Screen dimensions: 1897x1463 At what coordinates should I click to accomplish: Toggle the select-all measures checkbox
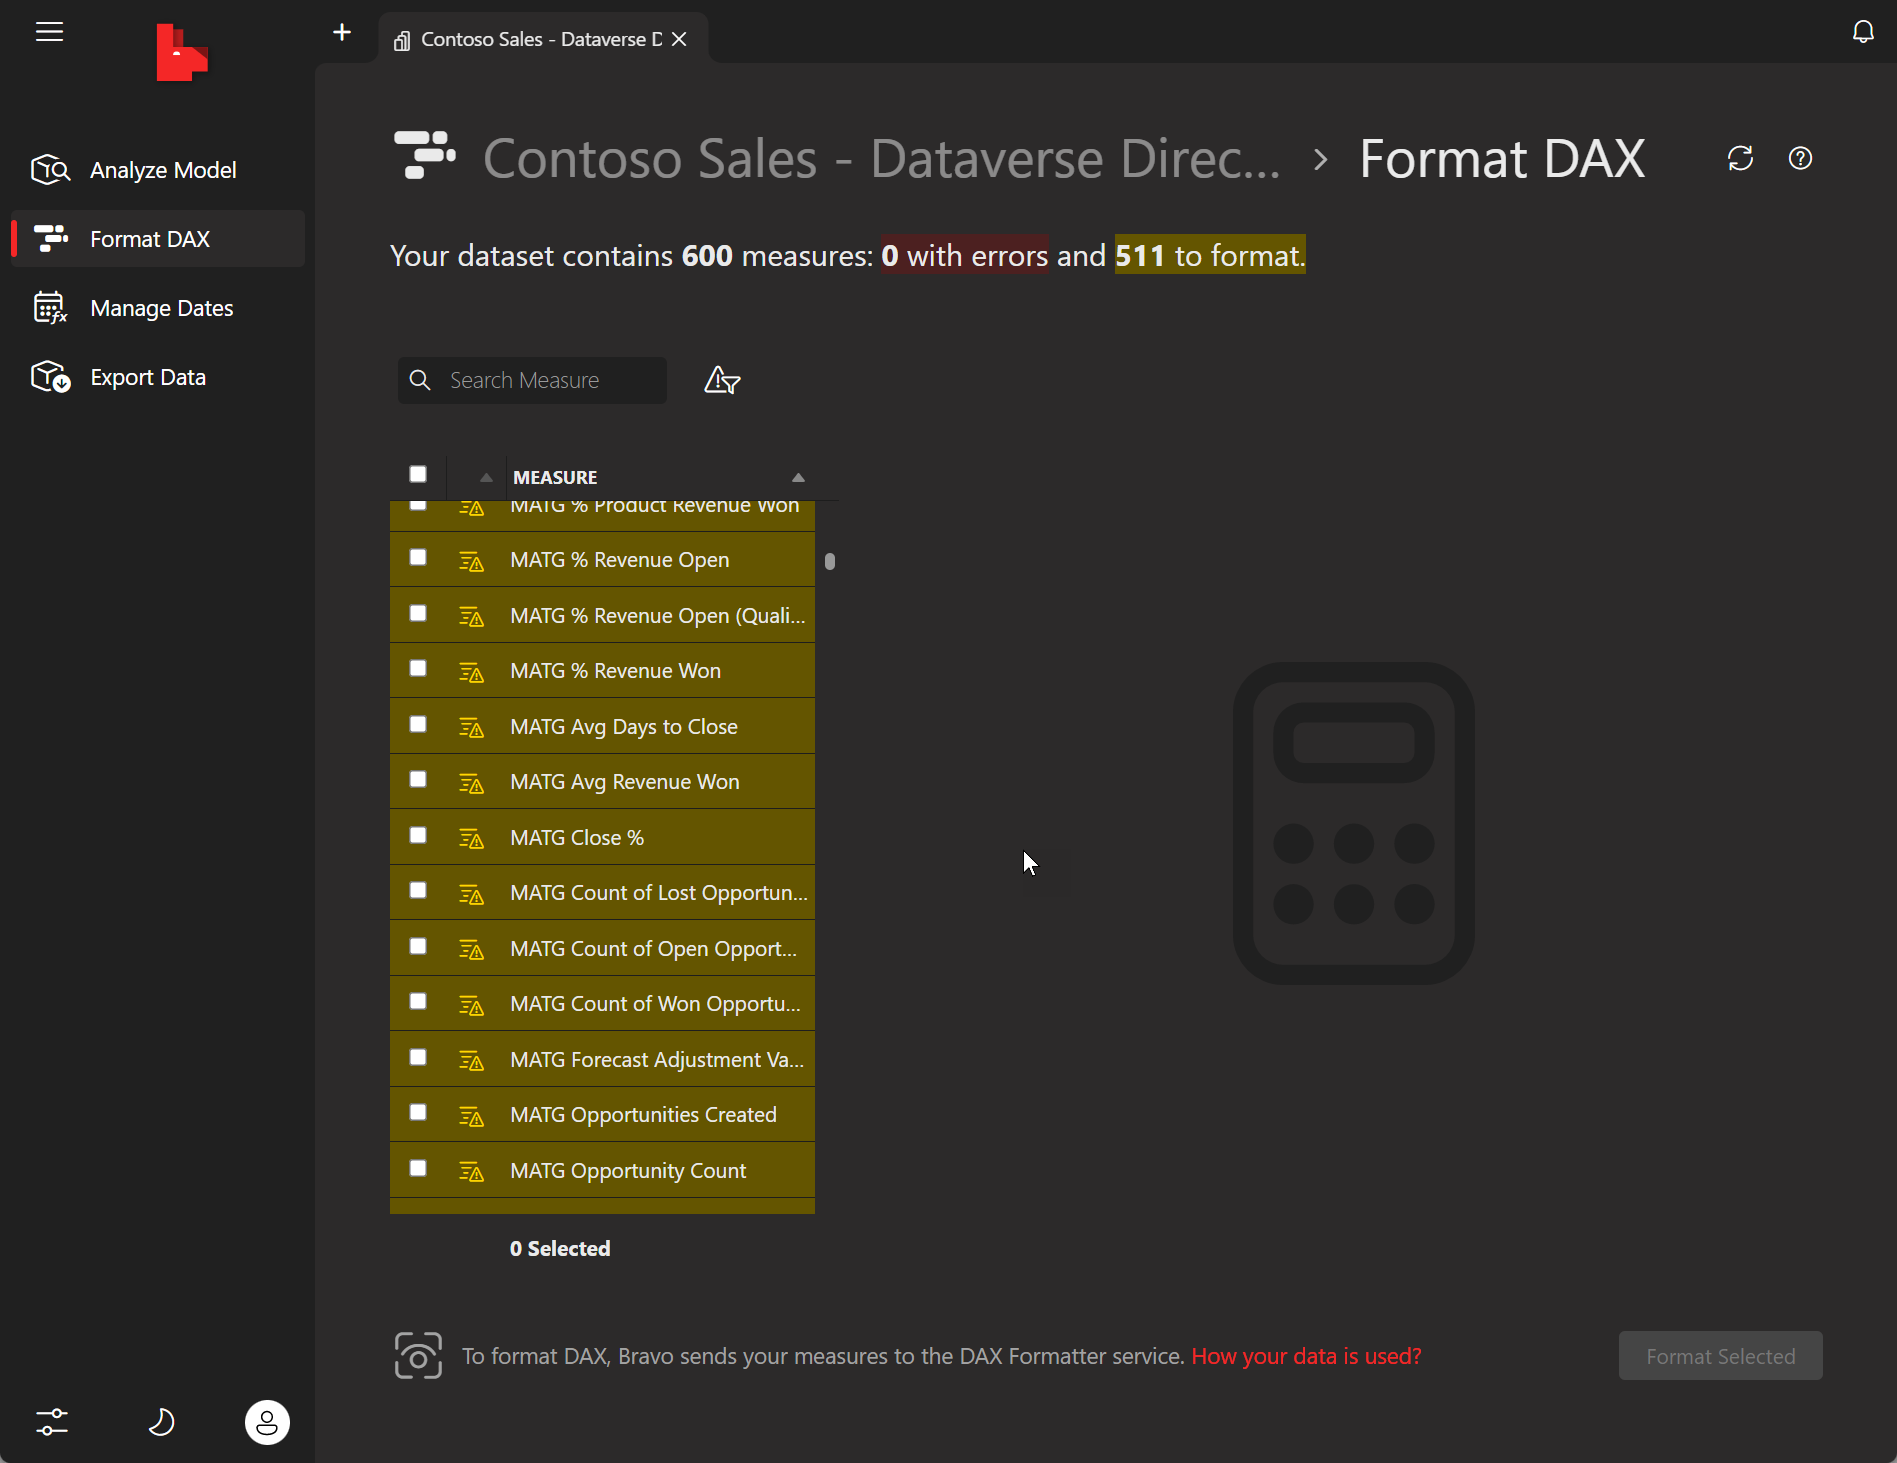pyautogui.click(x=418, y=474)
